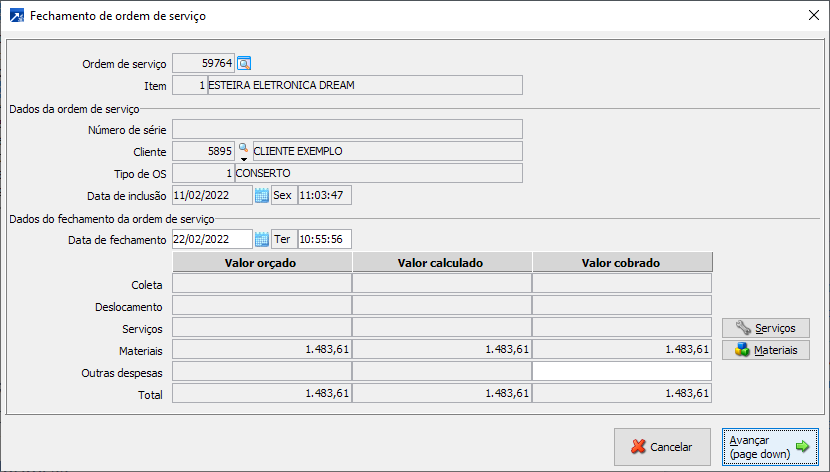
Task: Open calendar picker for Data de inclusão
Action: [x=262, y=195]
